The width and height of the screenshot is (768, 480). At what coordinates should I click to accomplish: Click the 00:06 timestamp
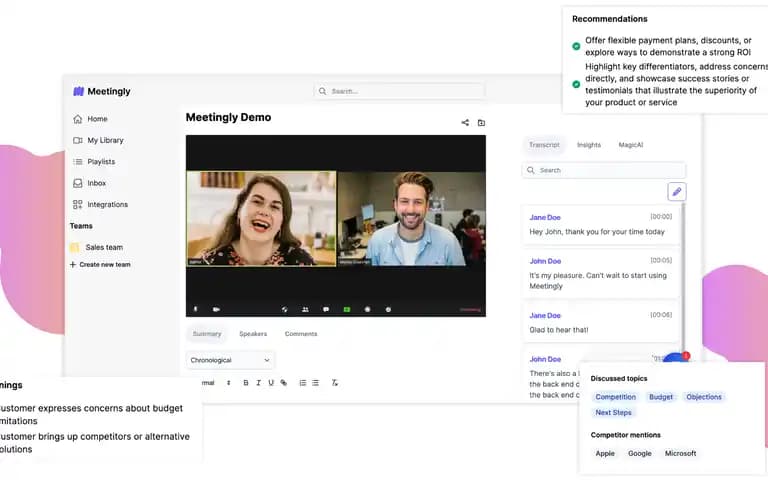pos(661,315)
